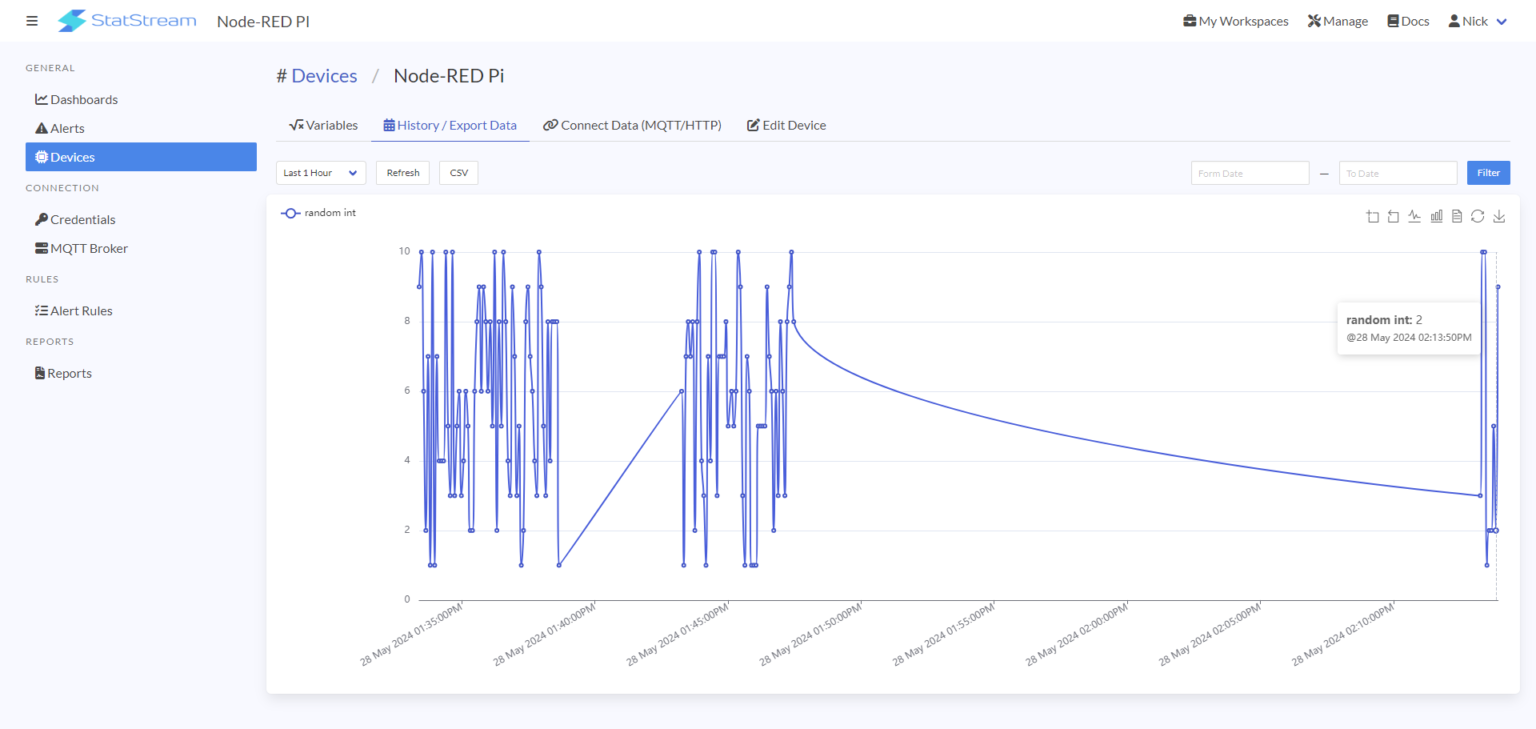Click the zoom reset icon
This screenshot has width=1536, height=729.
[x=1393, y=216]
